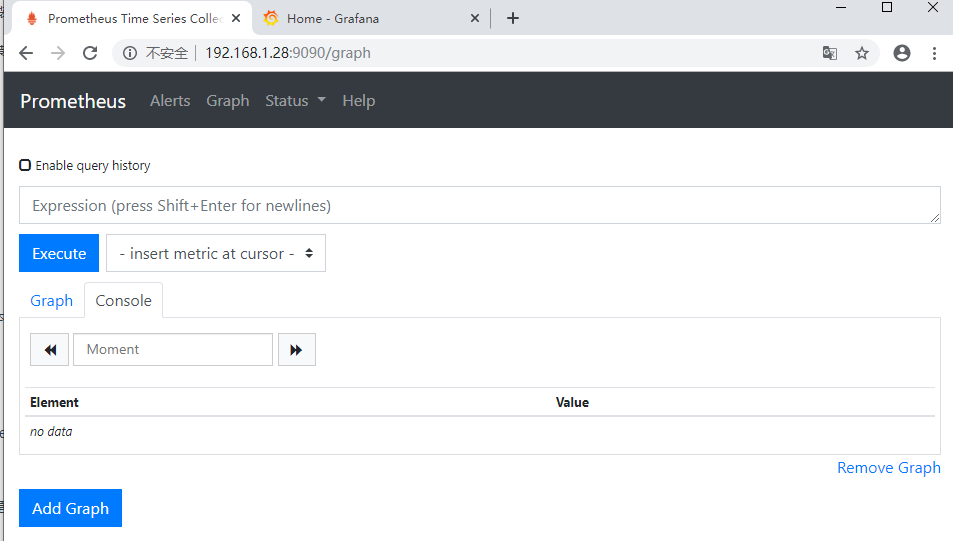Click the 'no data' table row

click(x=480, y=432)
